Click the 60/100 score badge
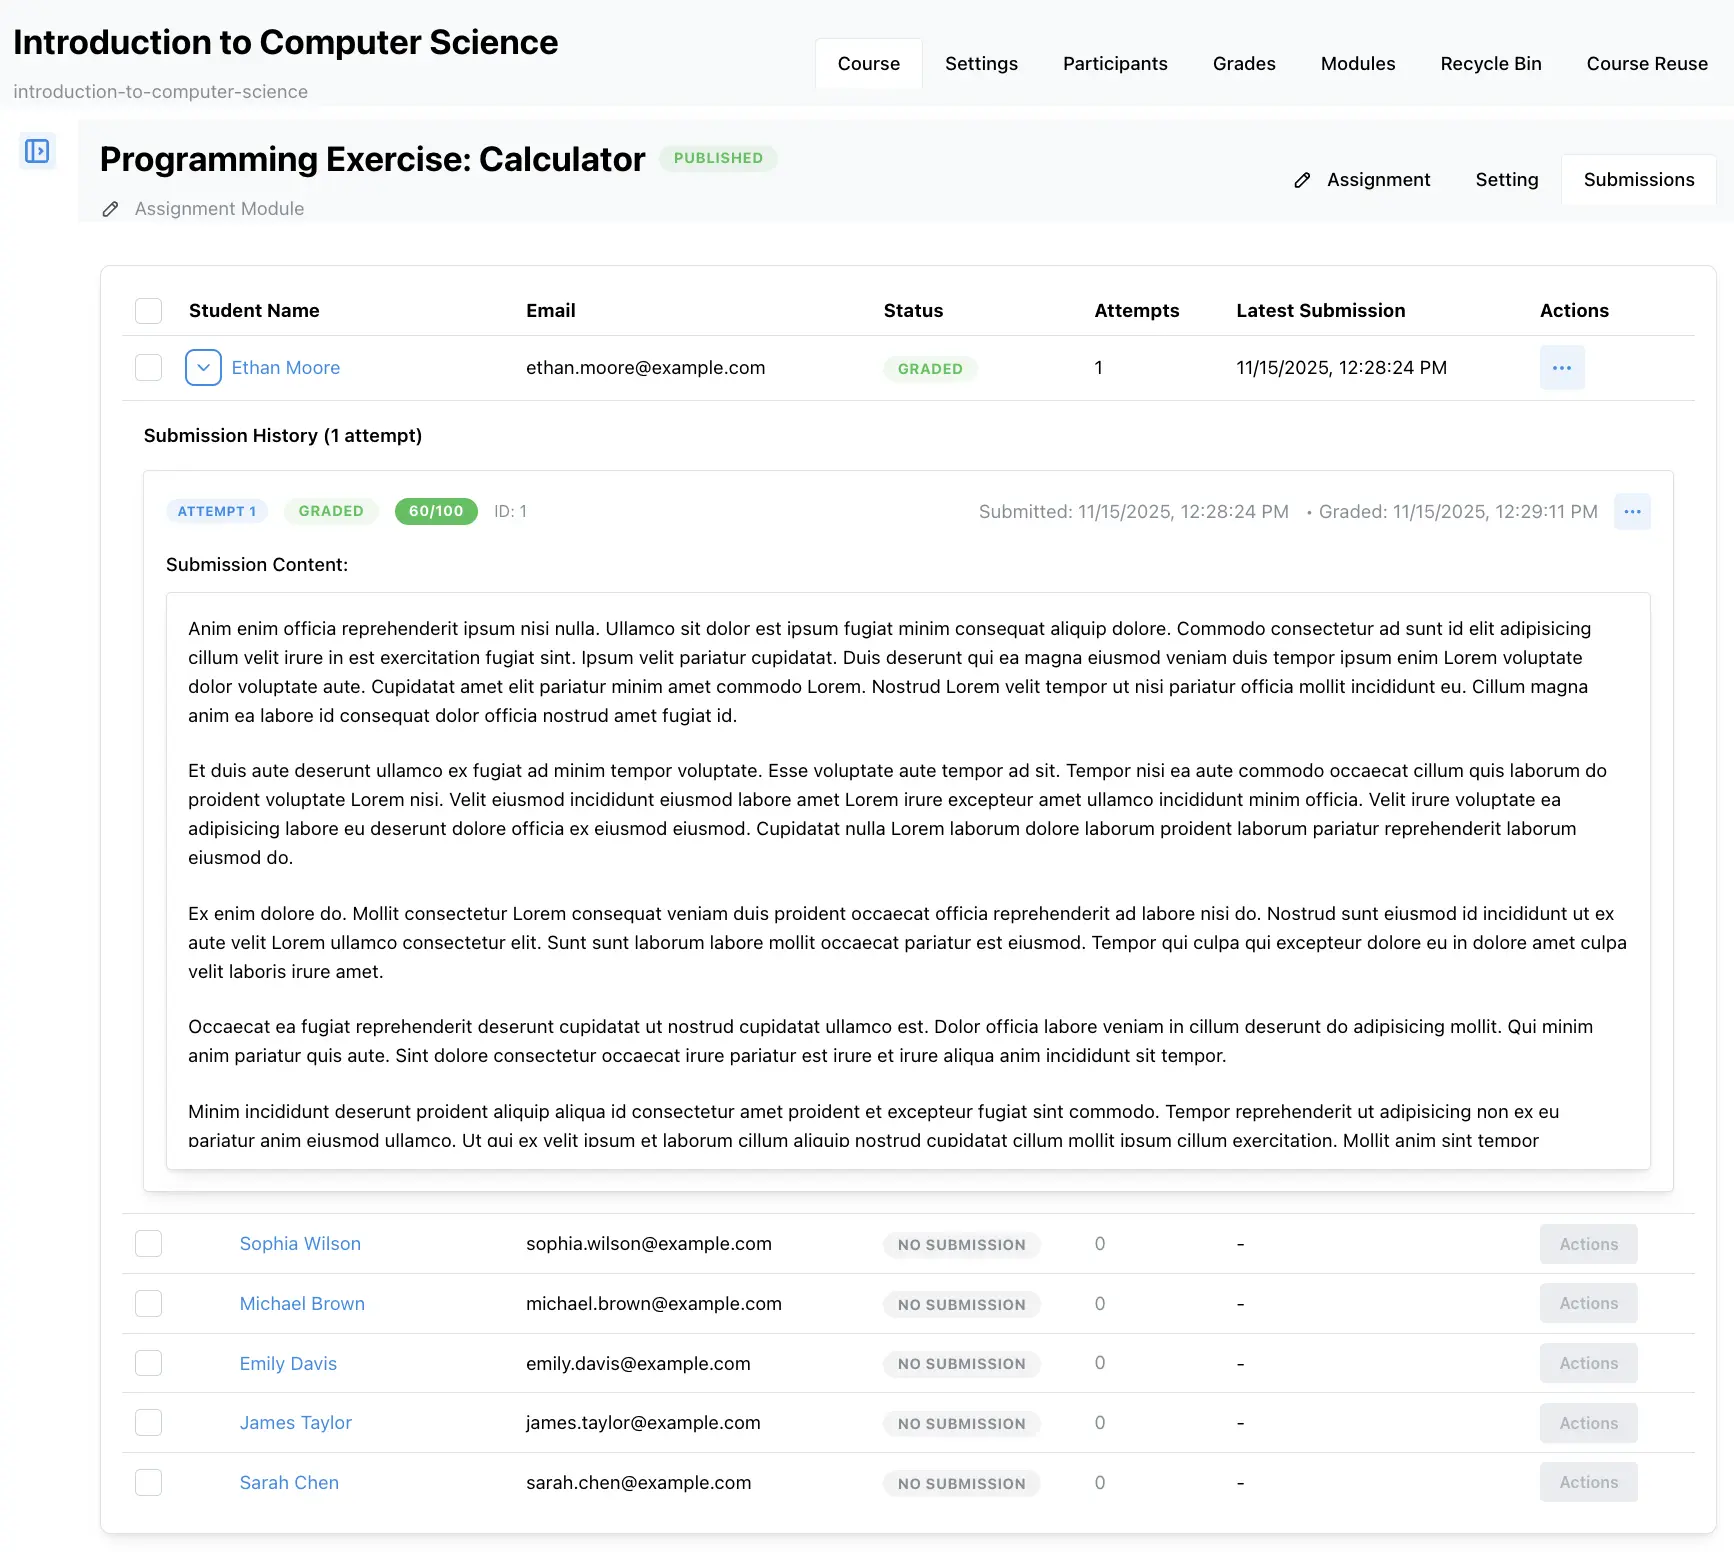The width and height of the screenshot is (1734, 1552). coord(436,511)
